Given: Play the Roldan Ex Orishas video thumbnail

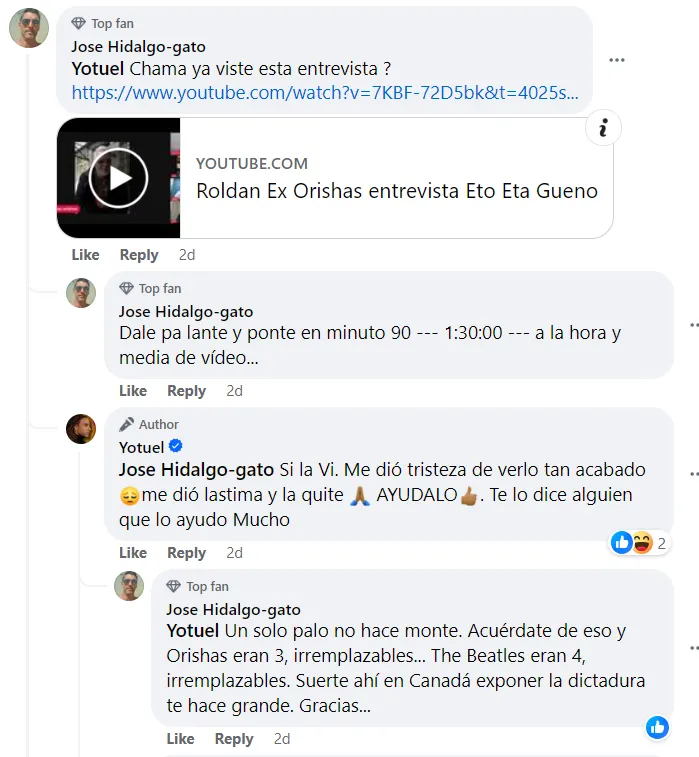Looking at the screenshot, I should click(x=118, y=178).
